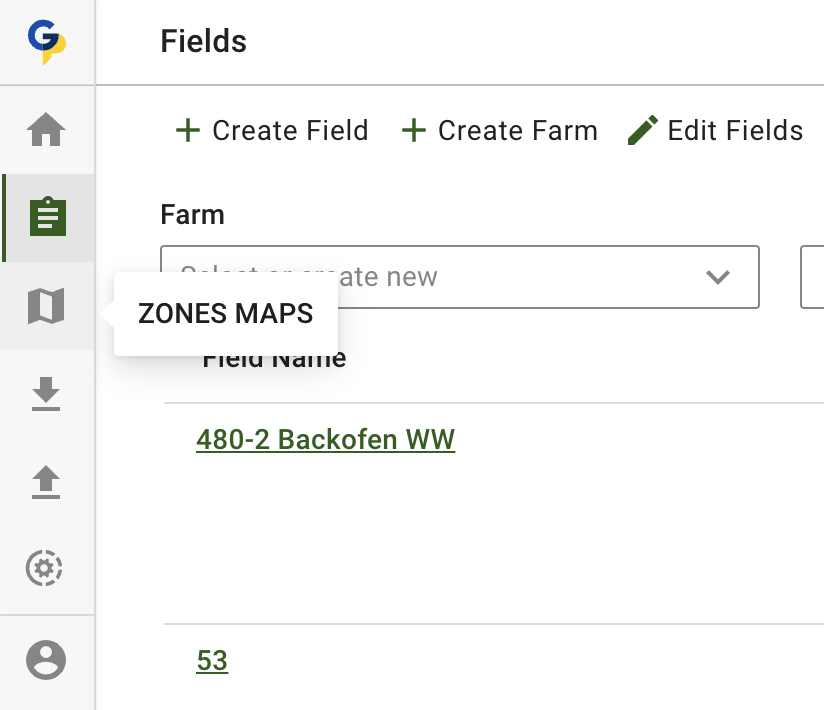Viewport: 824px width, 710px height.
Task: Click the Fields page title
Action: (x=203, y=42)
